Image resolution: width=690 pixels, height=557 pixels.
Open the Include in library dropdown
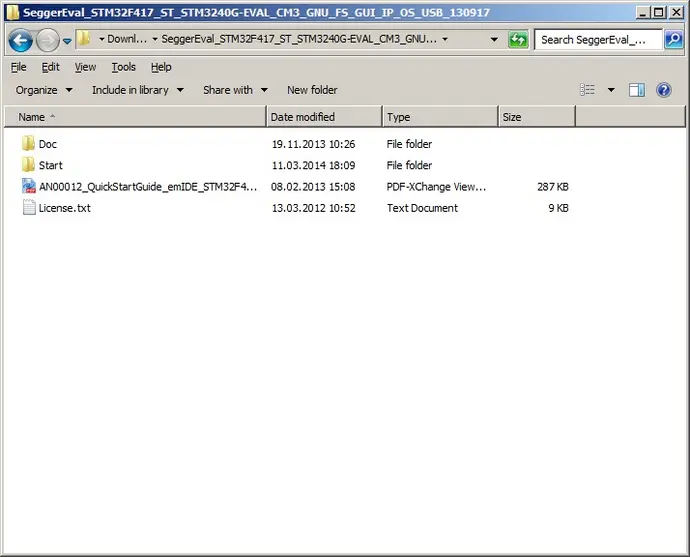(x=138, y=90)
